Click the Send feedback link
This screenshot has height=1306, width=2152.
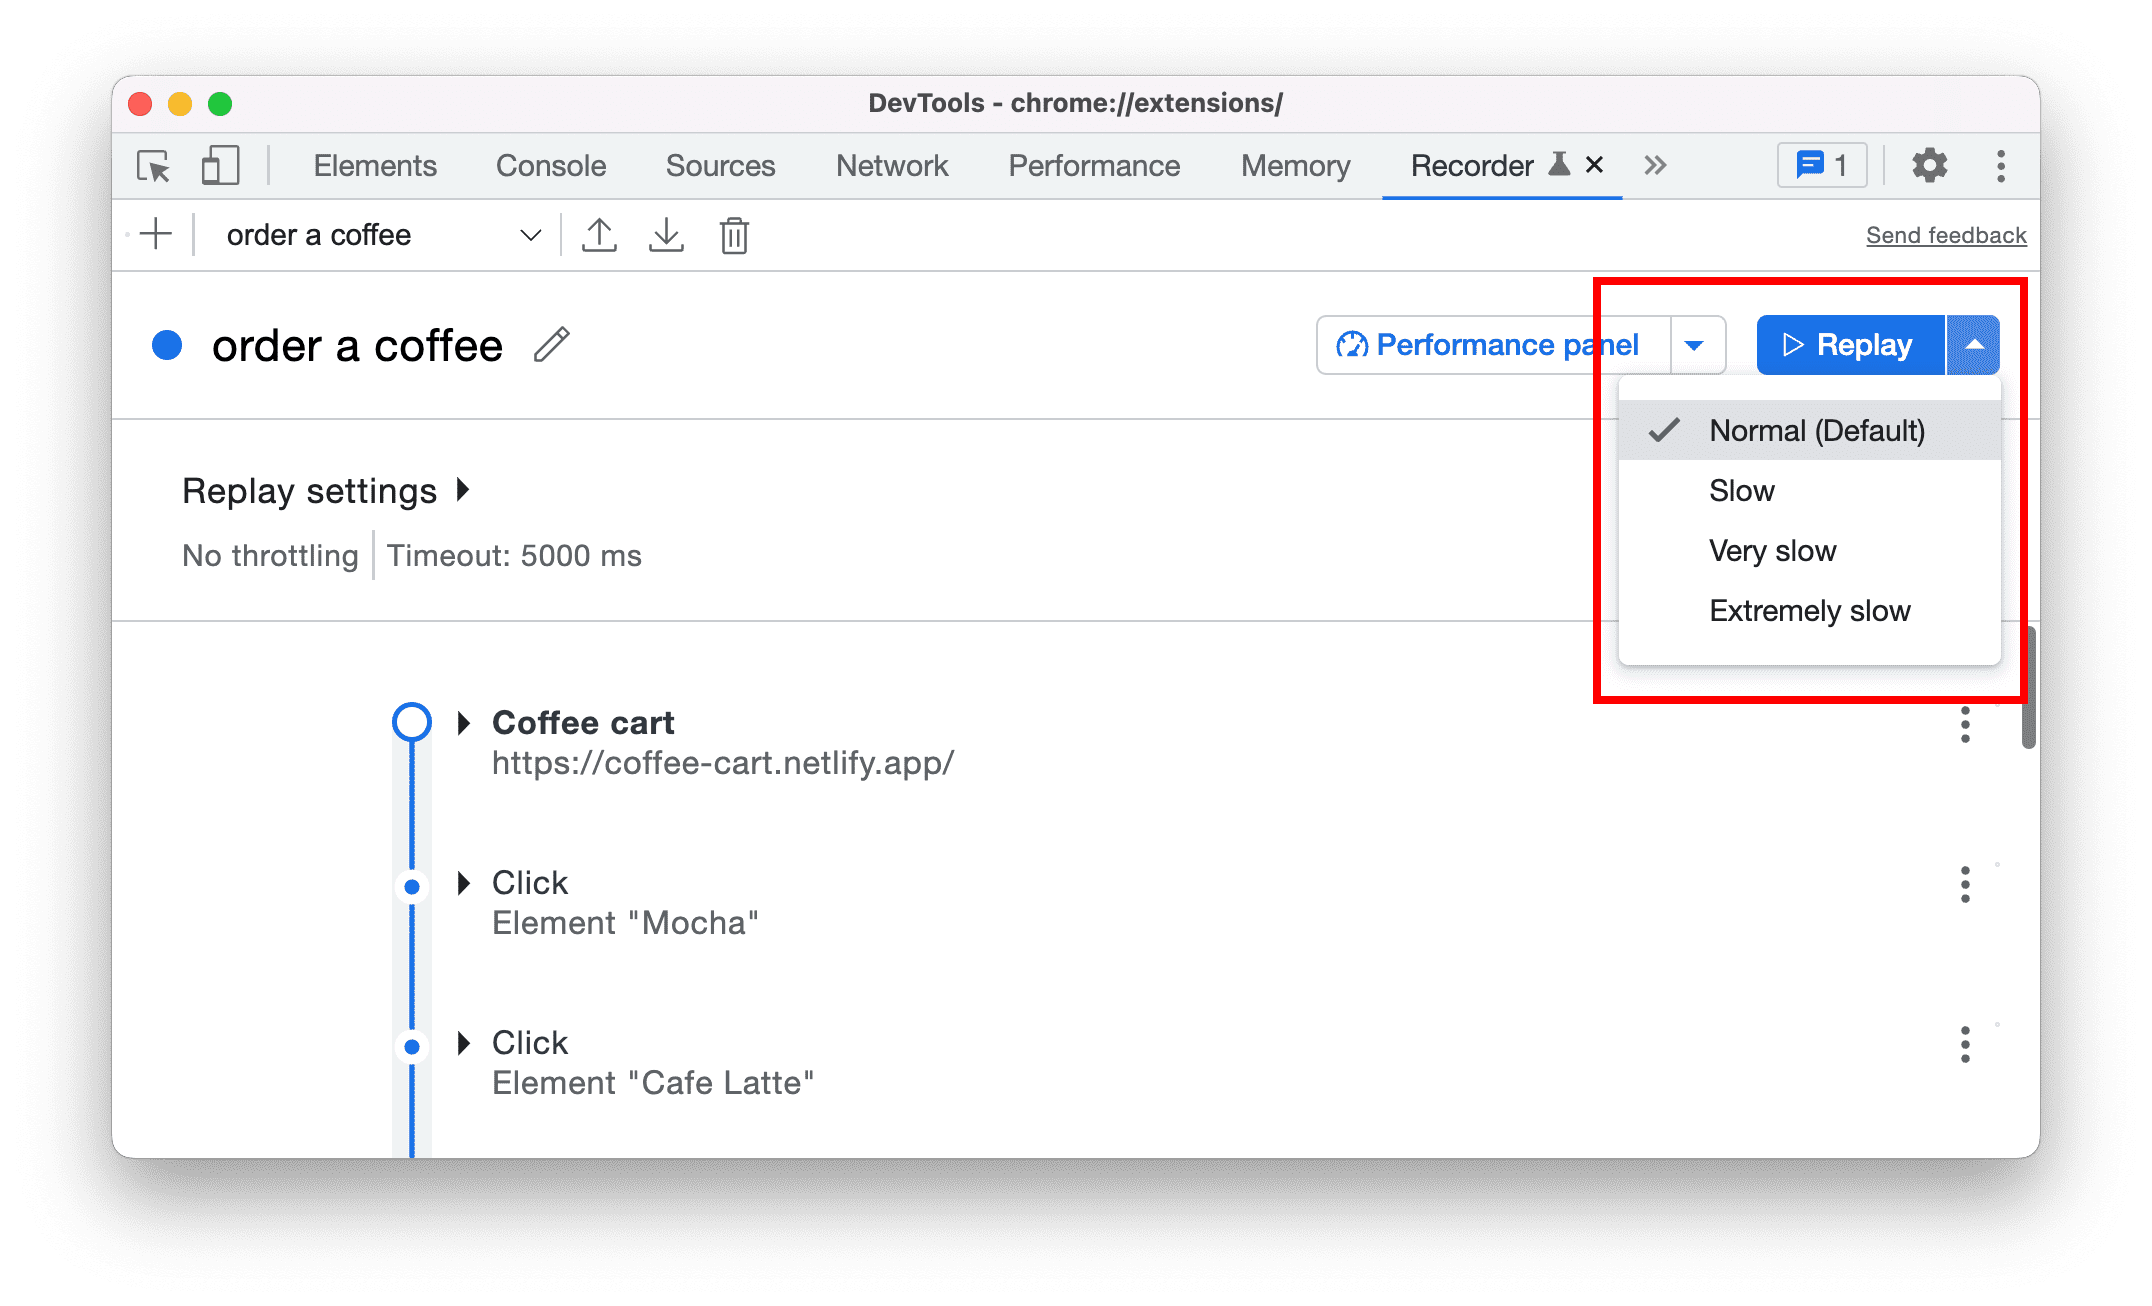click(1944, 234)
